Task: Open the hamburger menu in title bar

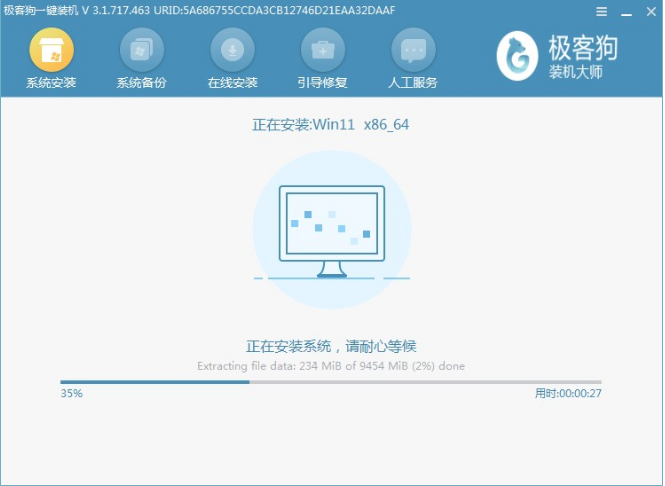Action: 601,11
